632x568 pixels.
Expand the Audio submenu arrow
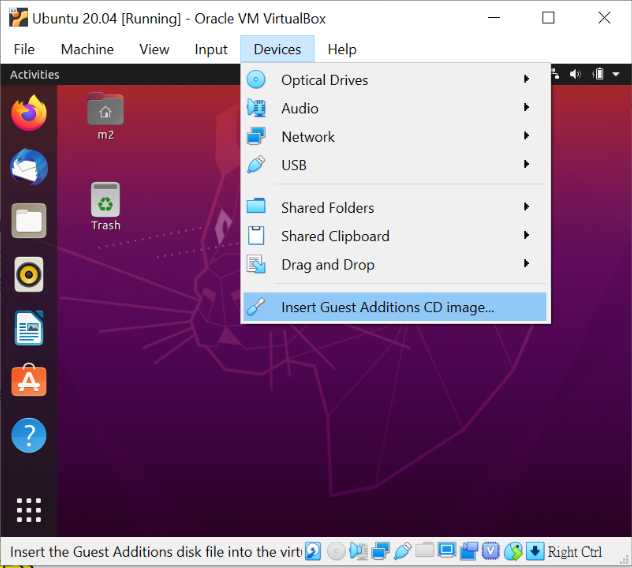(526, 107)
